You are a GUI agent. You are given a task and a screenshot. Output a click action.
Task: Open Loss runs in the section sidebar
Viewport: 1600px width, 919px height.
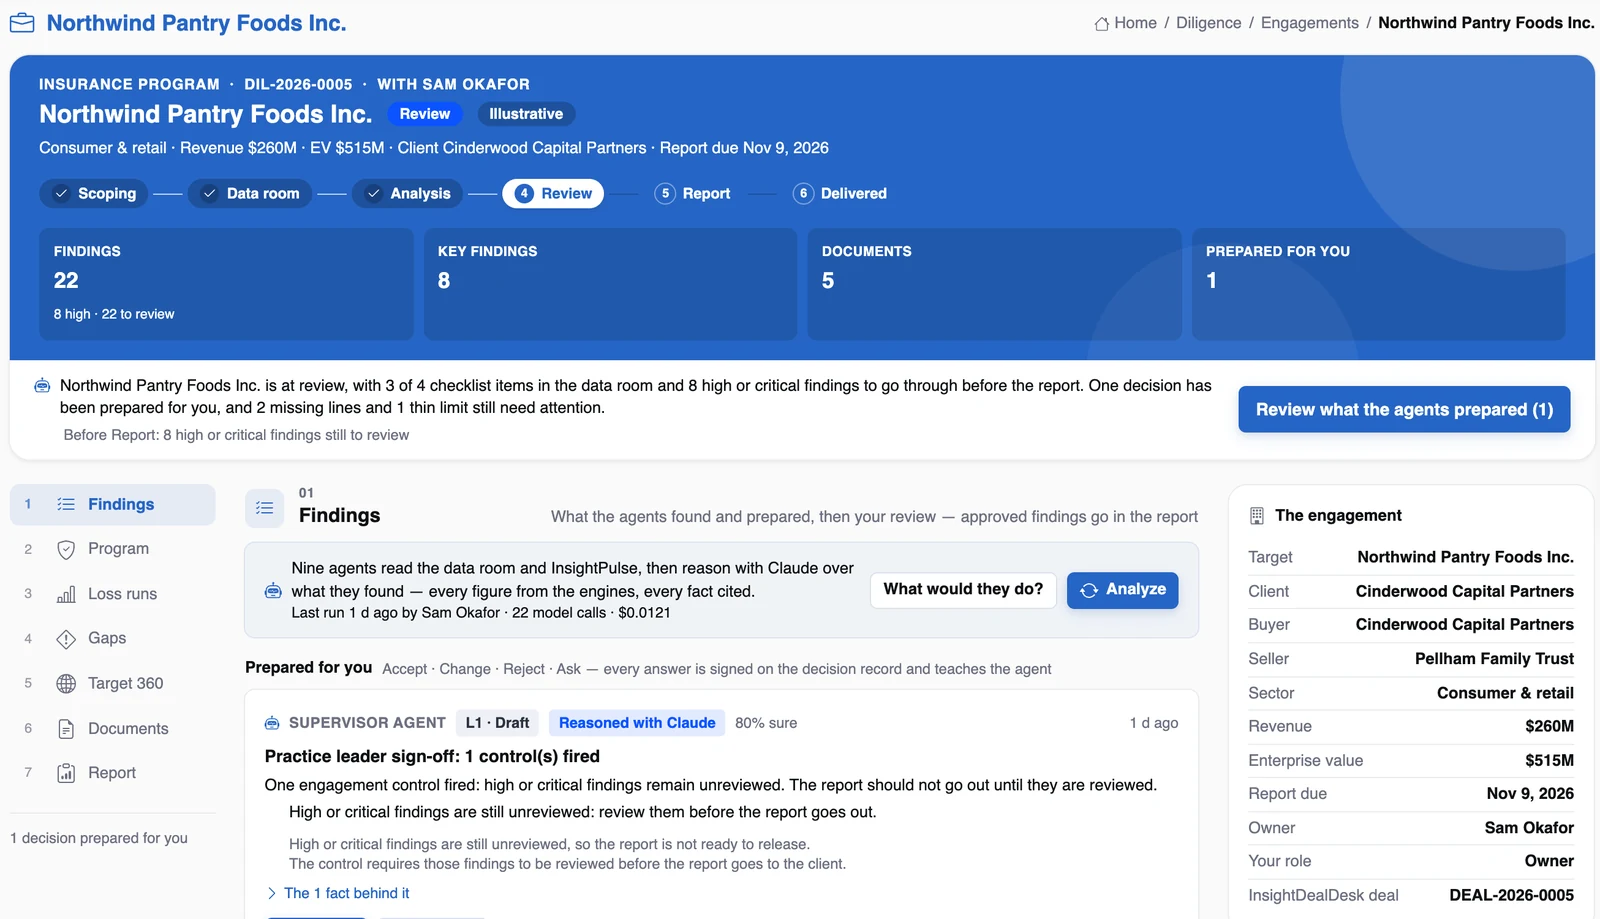tap(113, 594)
